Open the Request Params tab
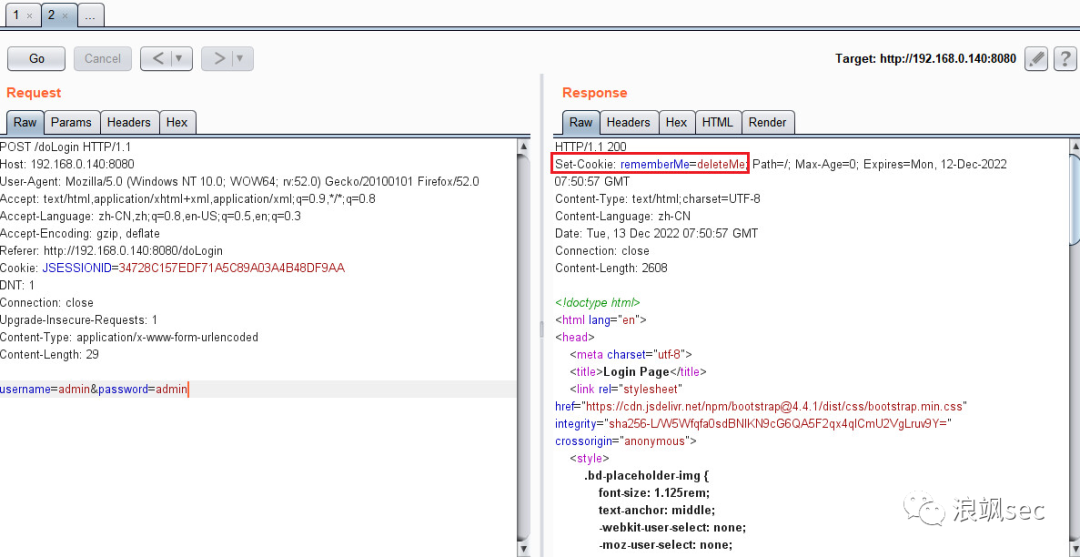Screen dimensions: 1080x557 71,122
